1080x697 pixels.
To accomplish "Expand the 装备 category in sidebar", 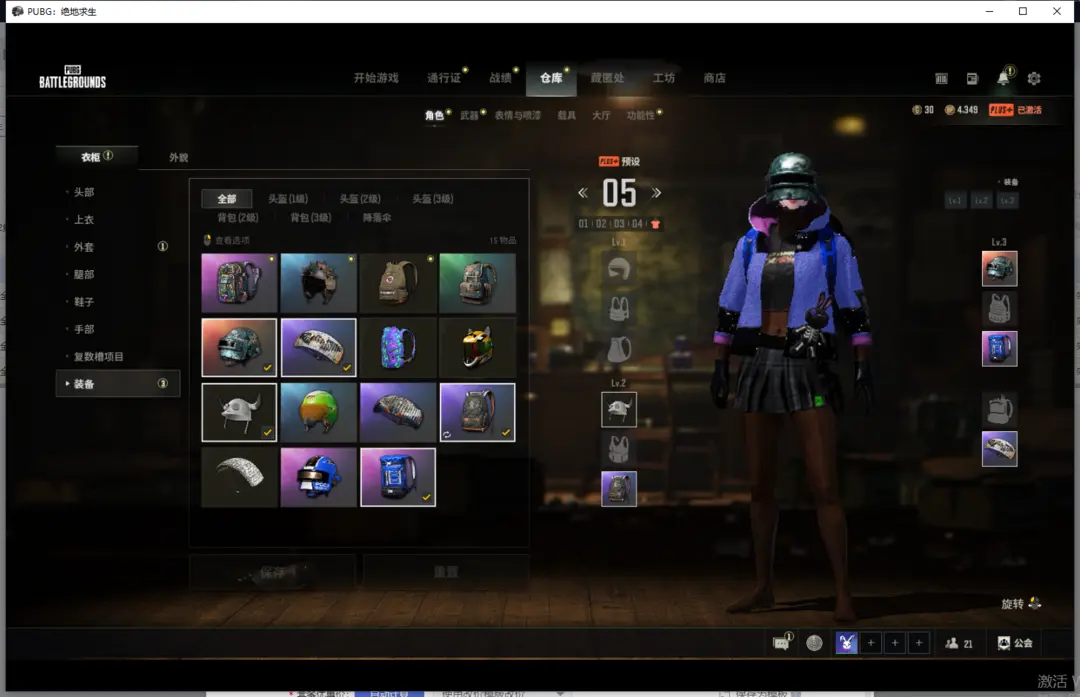I will (x=118, y=384).
